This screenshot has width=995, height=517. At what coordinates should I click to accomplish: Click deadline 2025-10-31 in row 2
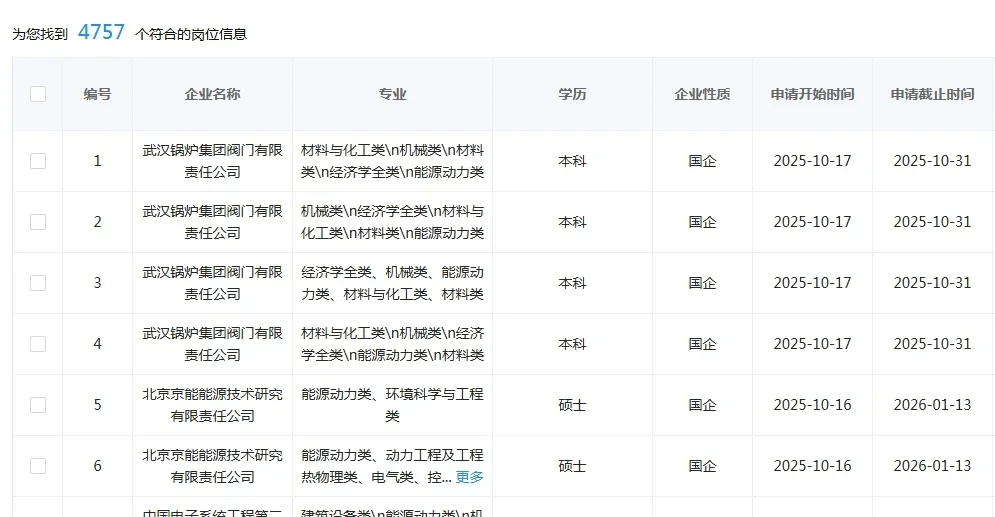[x=932, y=222]
